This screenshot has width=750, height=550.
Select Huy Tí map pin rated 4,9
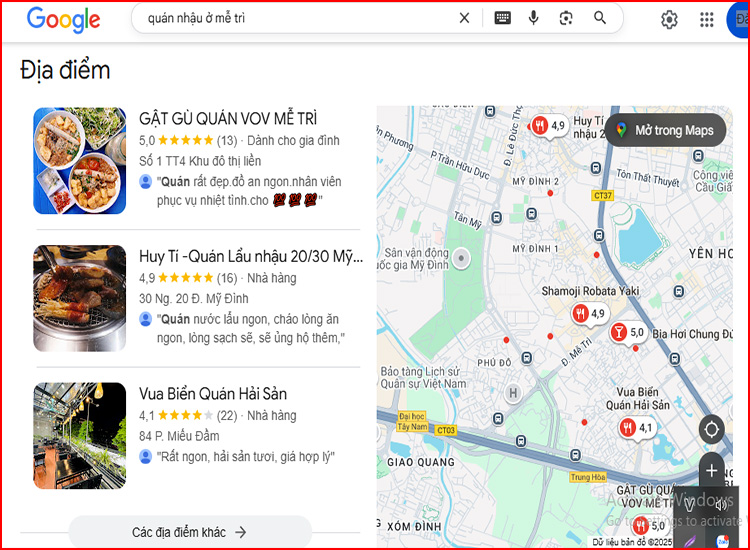click(549, 126)
